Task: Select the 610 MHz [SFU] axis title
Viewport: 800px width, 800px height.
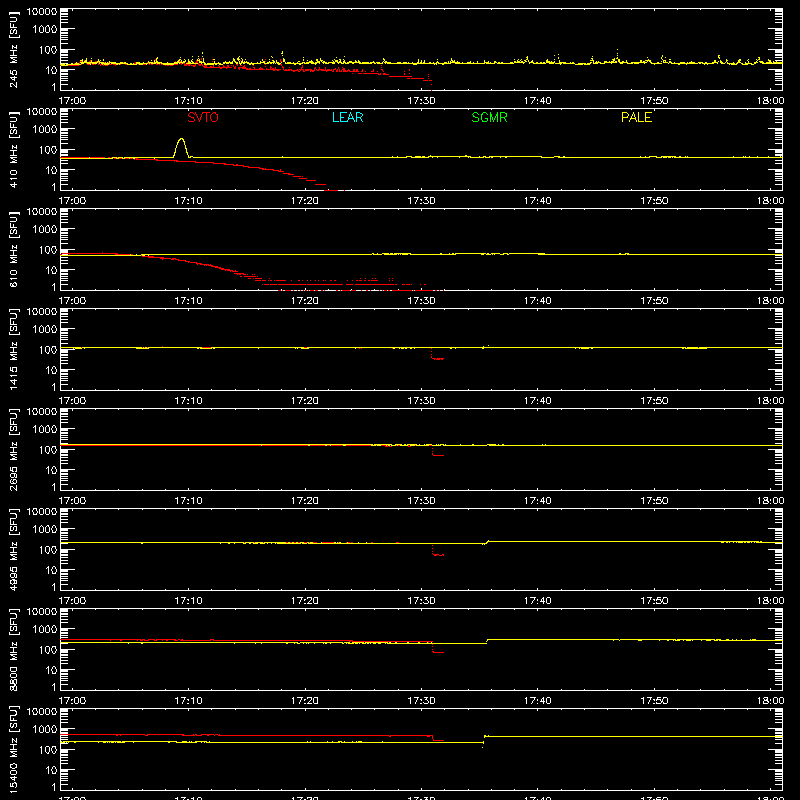Action: click(13, 249)
